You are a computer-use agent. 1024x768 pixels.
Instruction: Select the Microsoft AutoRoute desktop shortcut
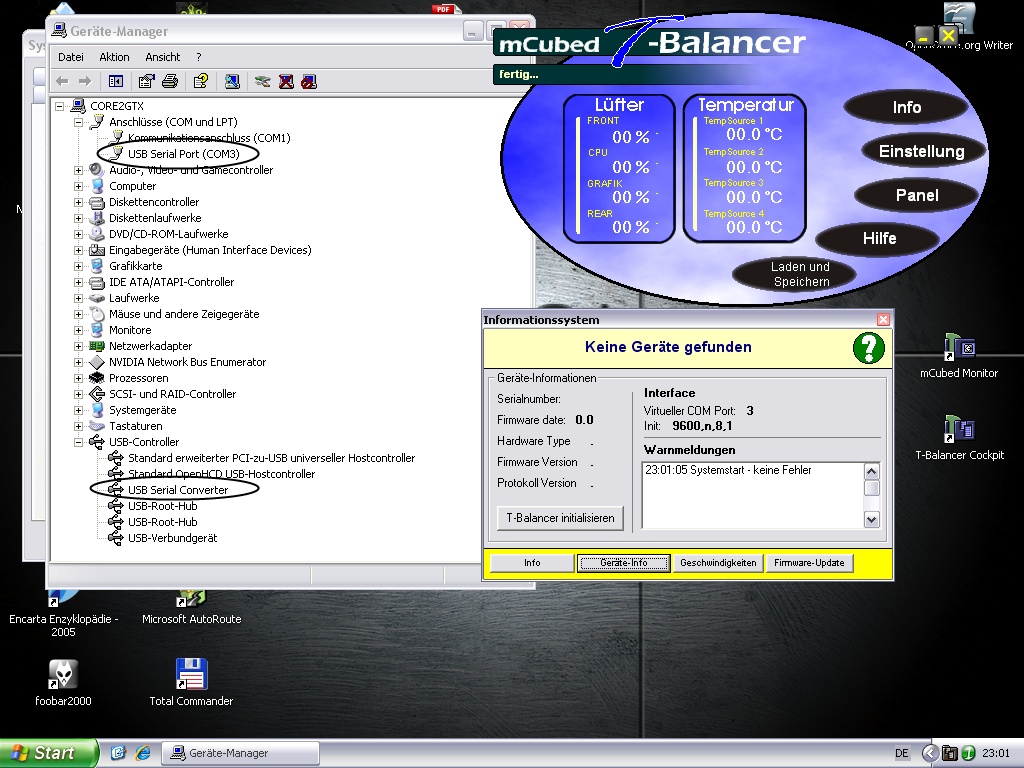click(x=191, y=607)
